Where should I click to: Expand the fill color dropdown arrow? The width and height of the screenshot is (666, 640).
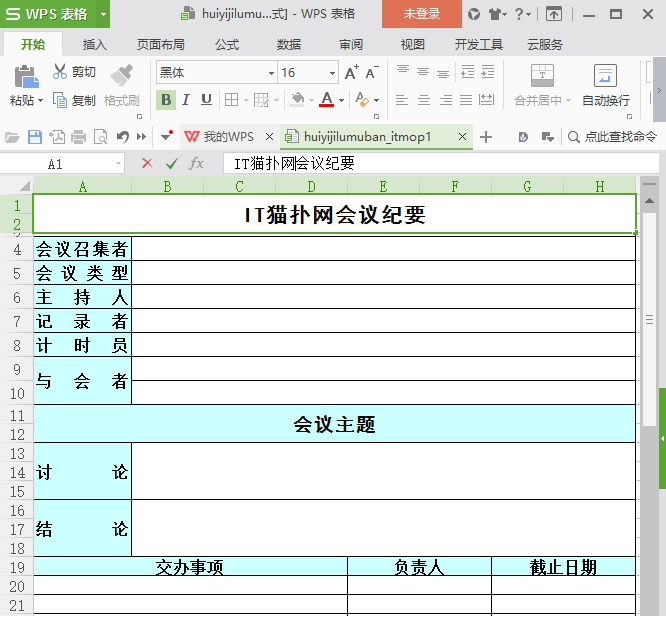(311, 101)
